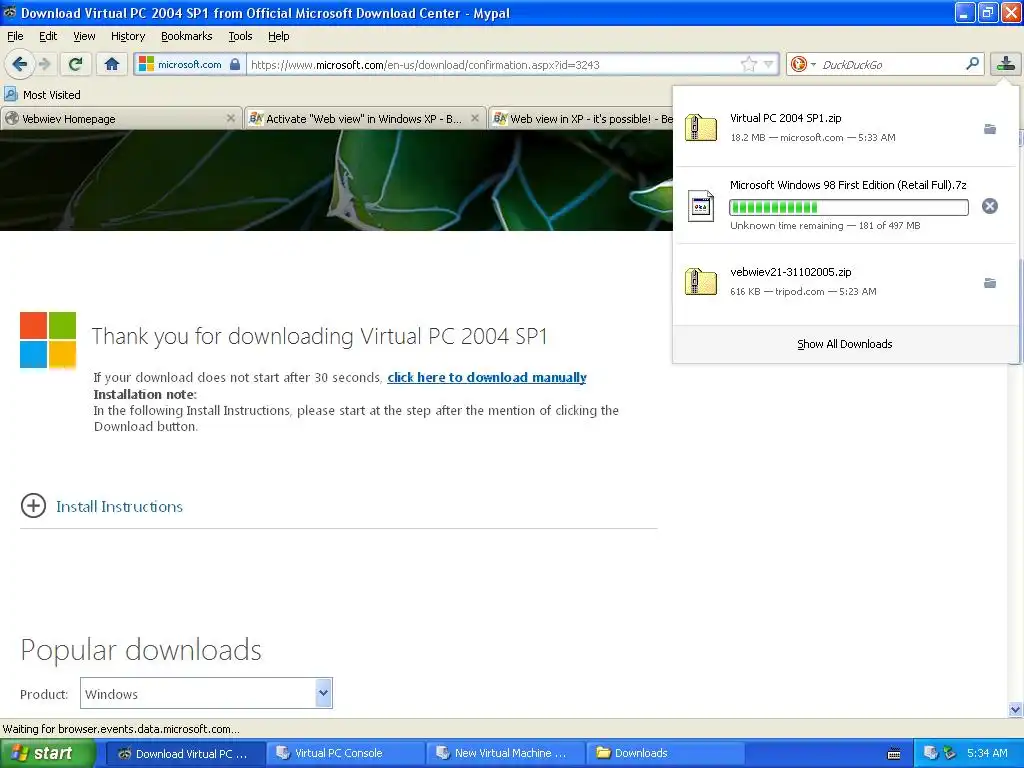Open the View menu
Viewport: 1024px width, 768px height.
(x=84, y=36)
